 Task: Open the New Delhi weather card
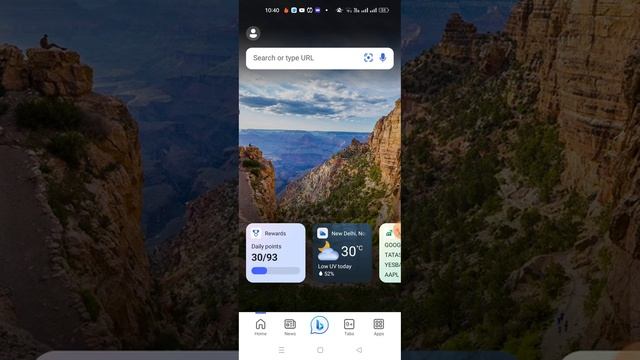click(342, 253)
